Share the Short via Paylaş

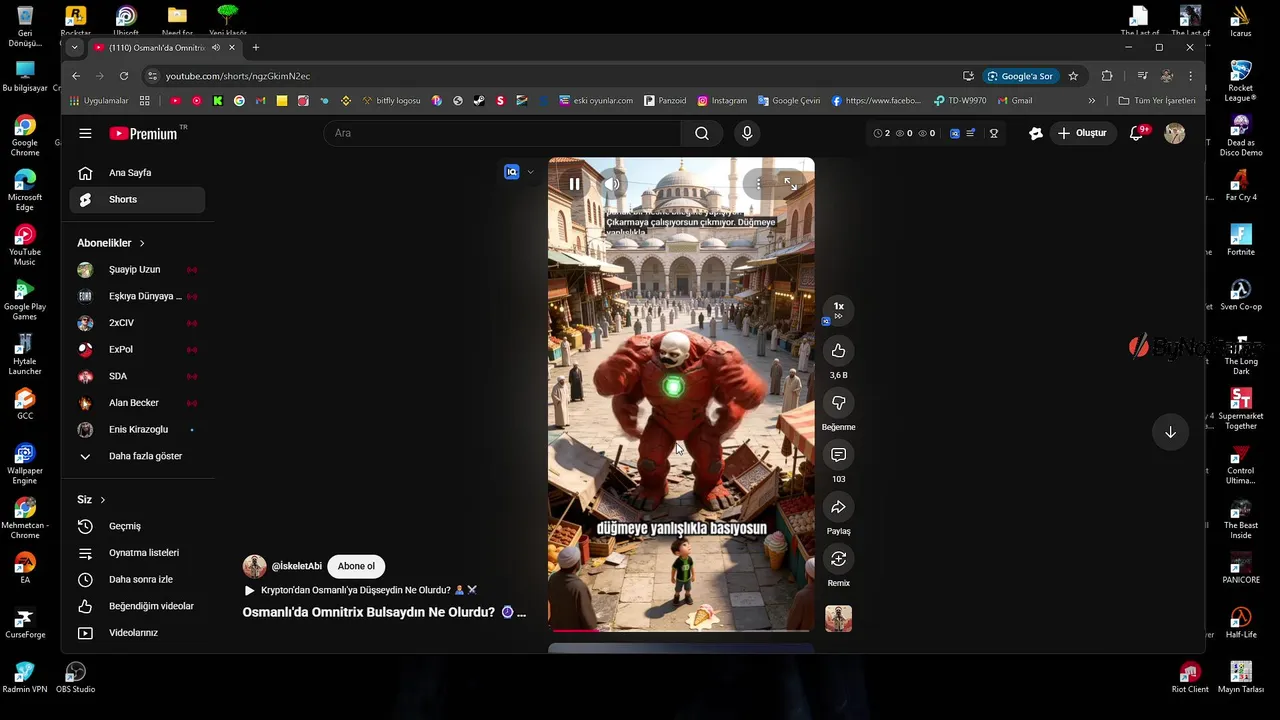pyautogui.click(x=838, y=507)
